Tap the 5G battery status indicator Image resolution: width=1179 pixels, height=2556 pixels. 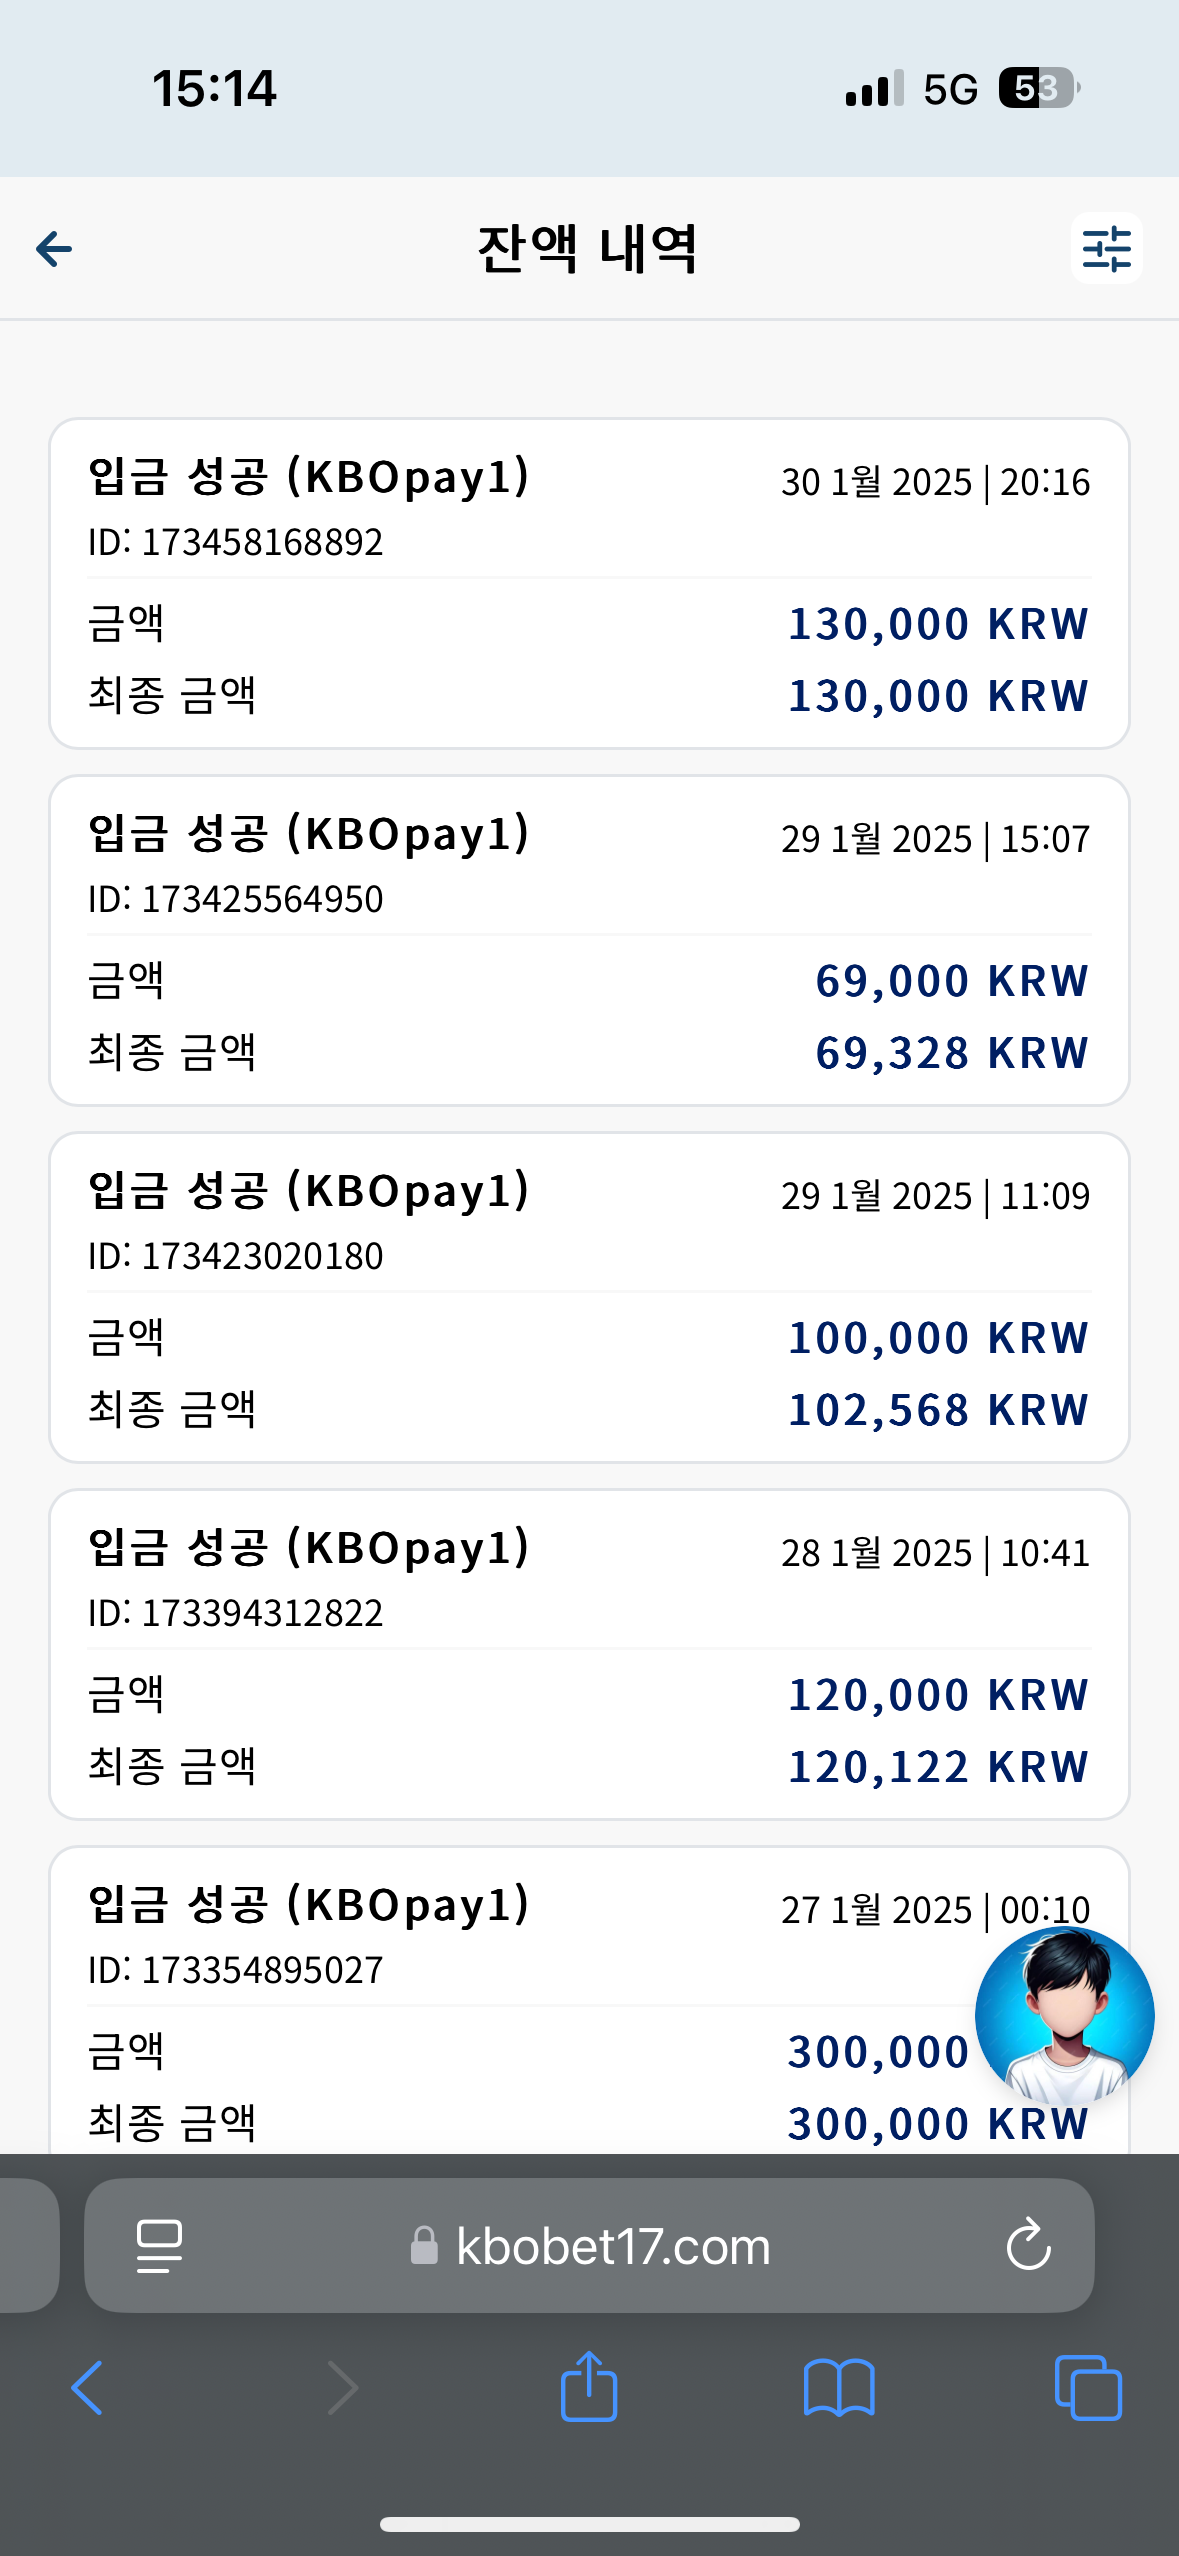pyautogui.click(x=1040, y=89)
